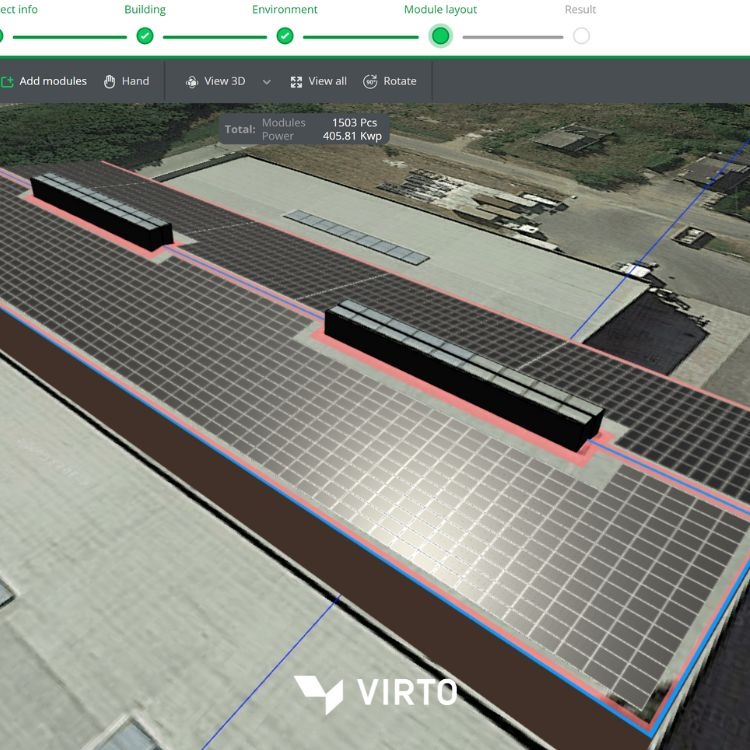The width and height of the screenshot is (750, 750).
Task: Click the View all expand icon
Action: tap(296, 82)
